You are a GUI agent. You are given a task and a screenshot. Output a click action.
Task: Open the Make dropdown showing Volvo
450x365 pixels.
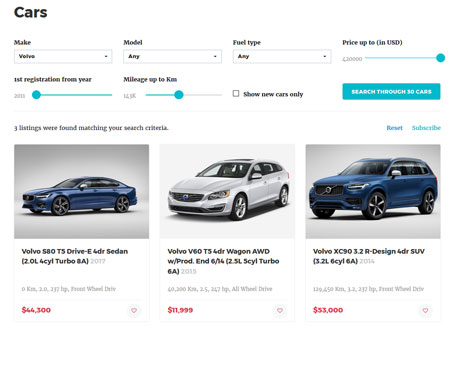point(63,56)
